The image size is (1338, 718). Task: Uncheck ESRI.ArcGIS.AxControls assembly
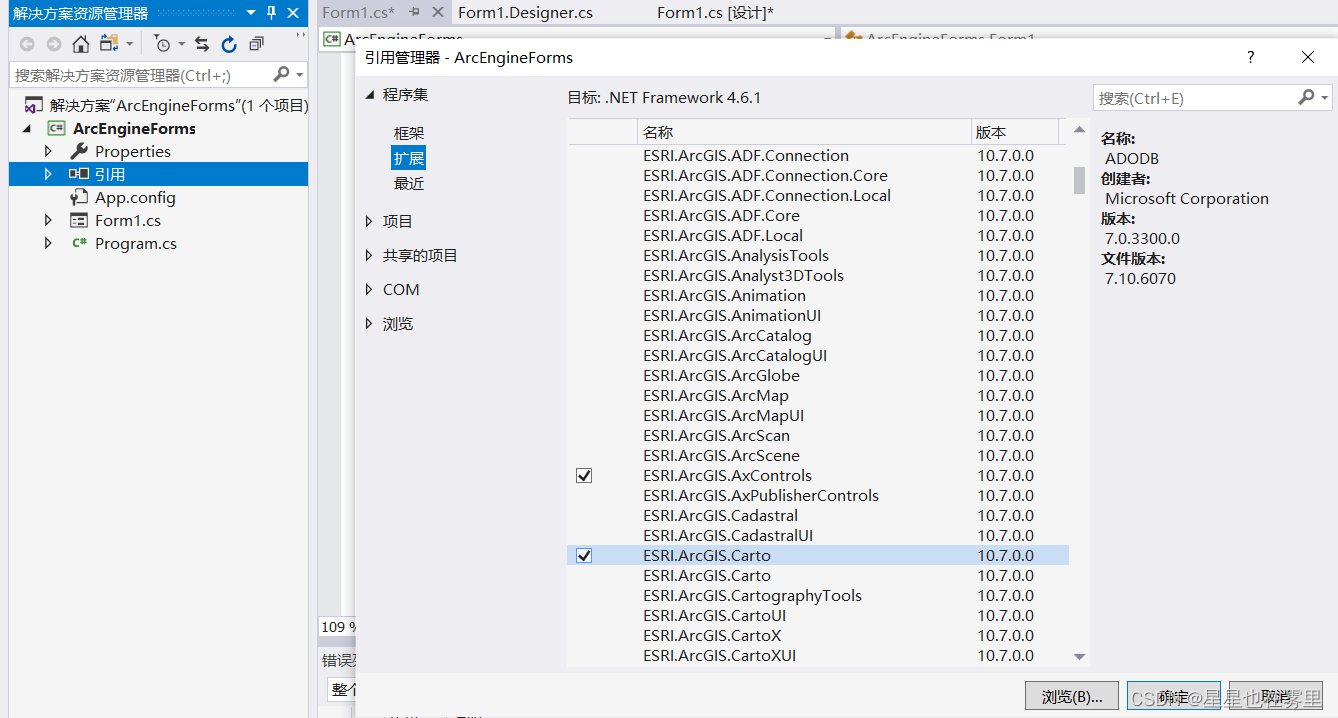click(583, 475)
